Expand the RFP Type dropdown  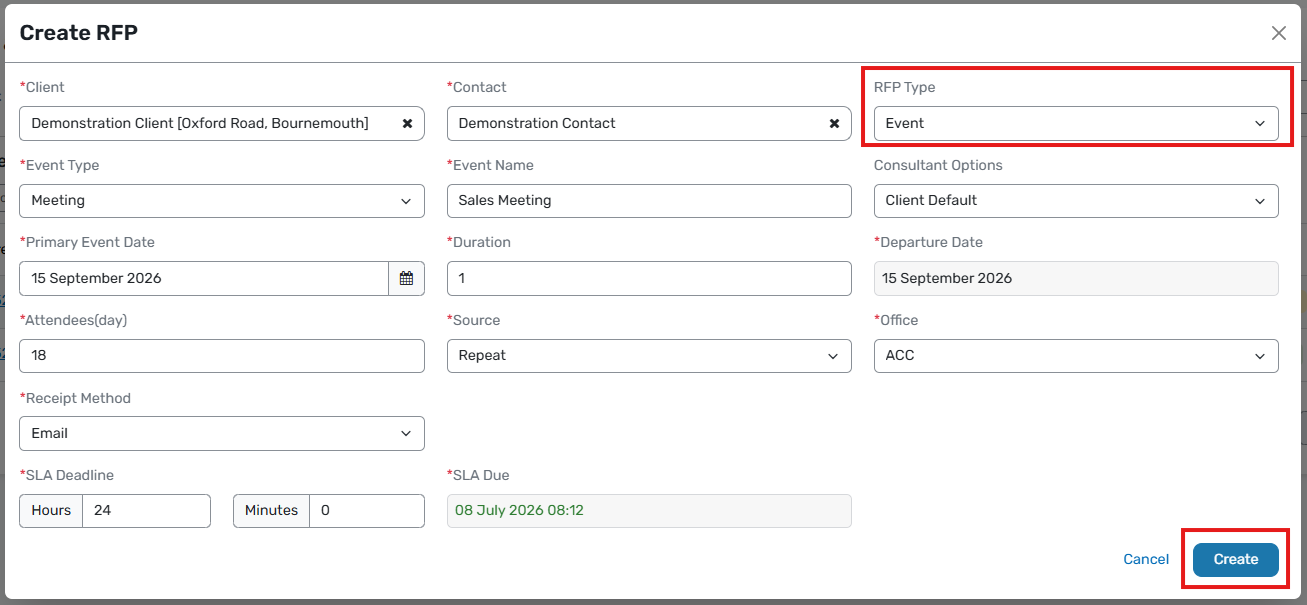point(1076,123)
